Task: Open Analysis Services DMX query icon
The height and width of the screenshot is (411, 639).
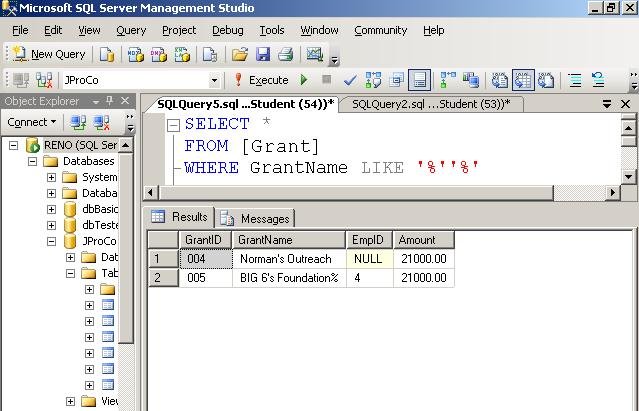Action: [159, 54]
